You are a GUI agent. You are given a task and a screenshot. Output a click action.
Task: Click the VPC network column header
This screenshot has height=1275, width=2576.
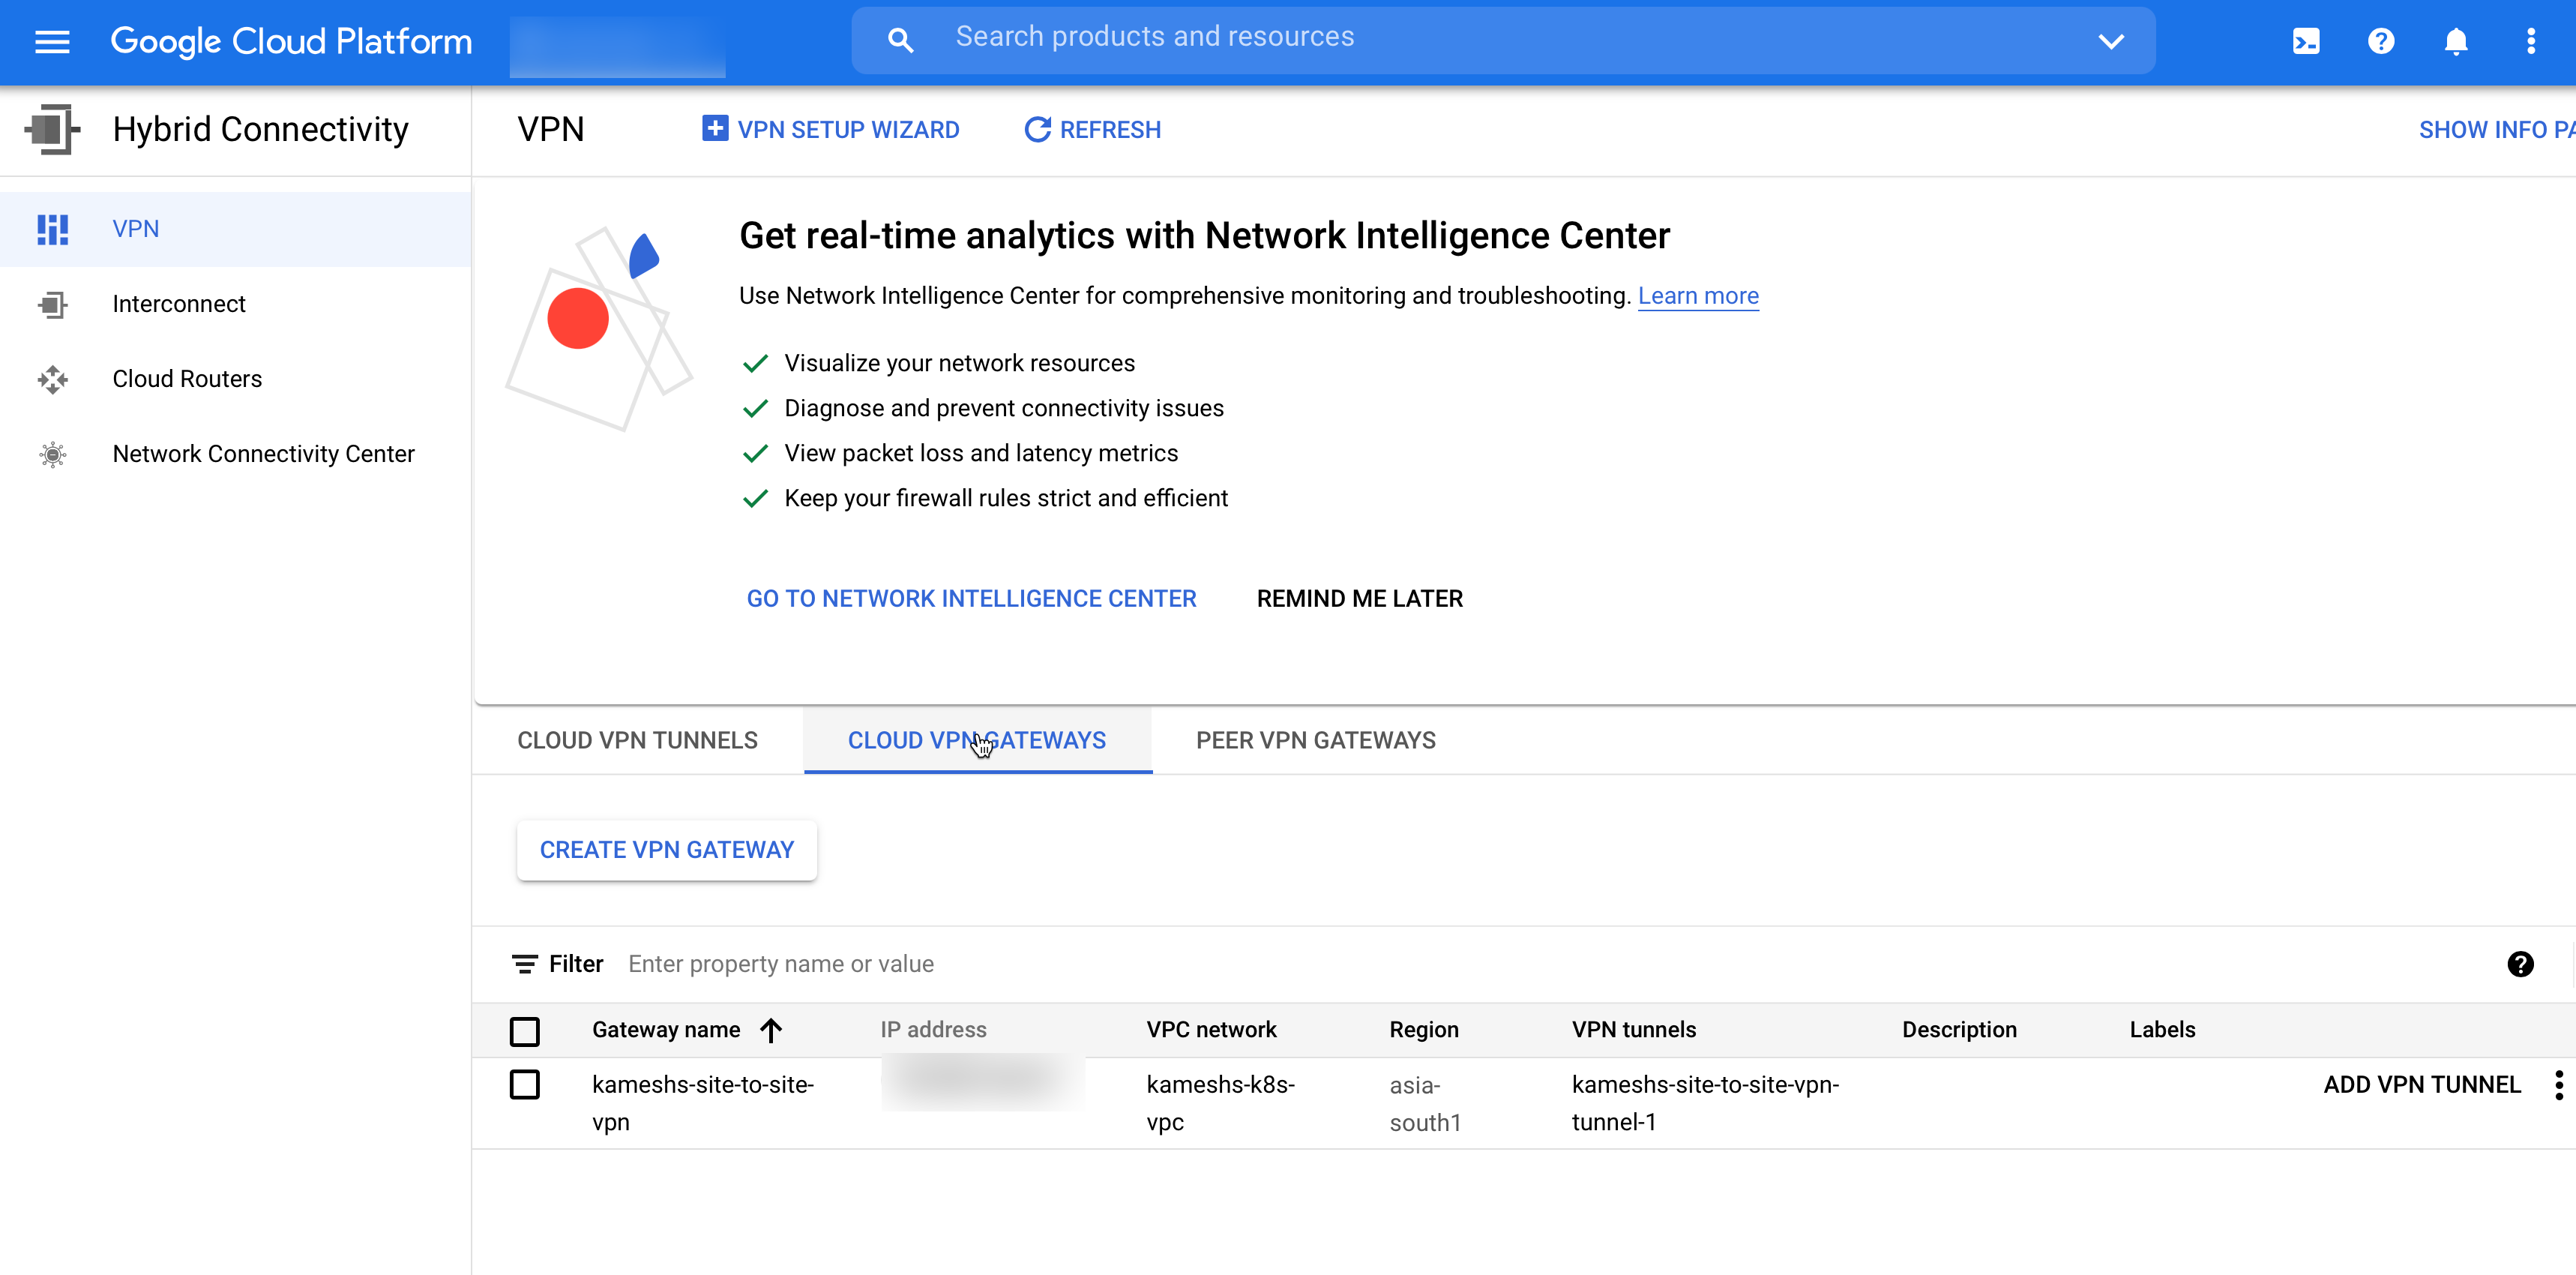point(1211,1030)
